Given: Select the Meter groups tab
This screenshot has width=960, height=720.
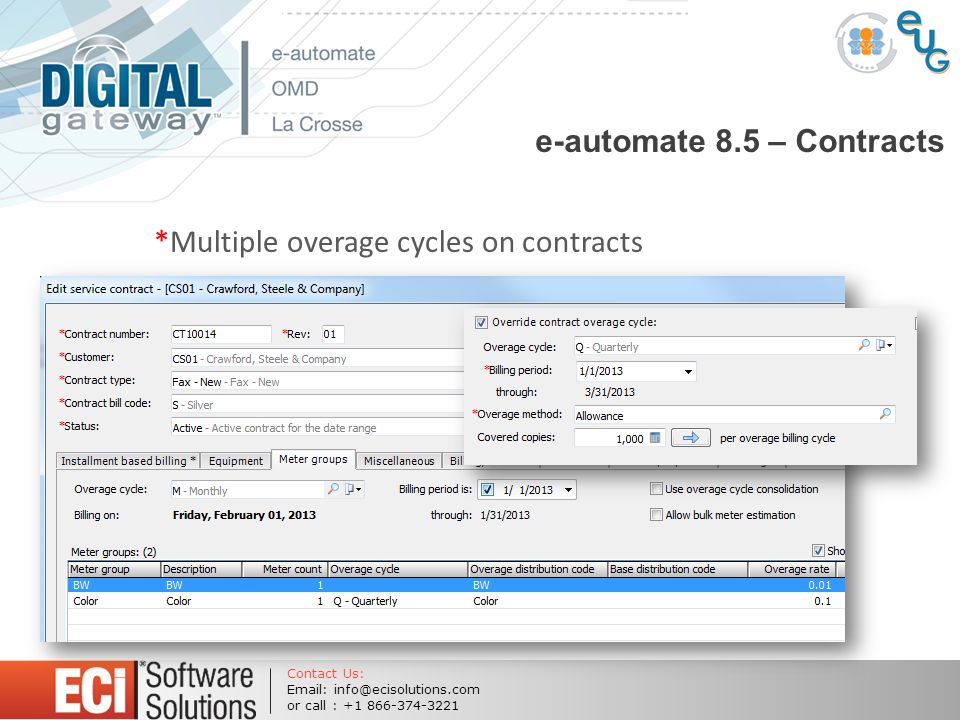Looking at the screenshot, I should click(x=313, y=459).
